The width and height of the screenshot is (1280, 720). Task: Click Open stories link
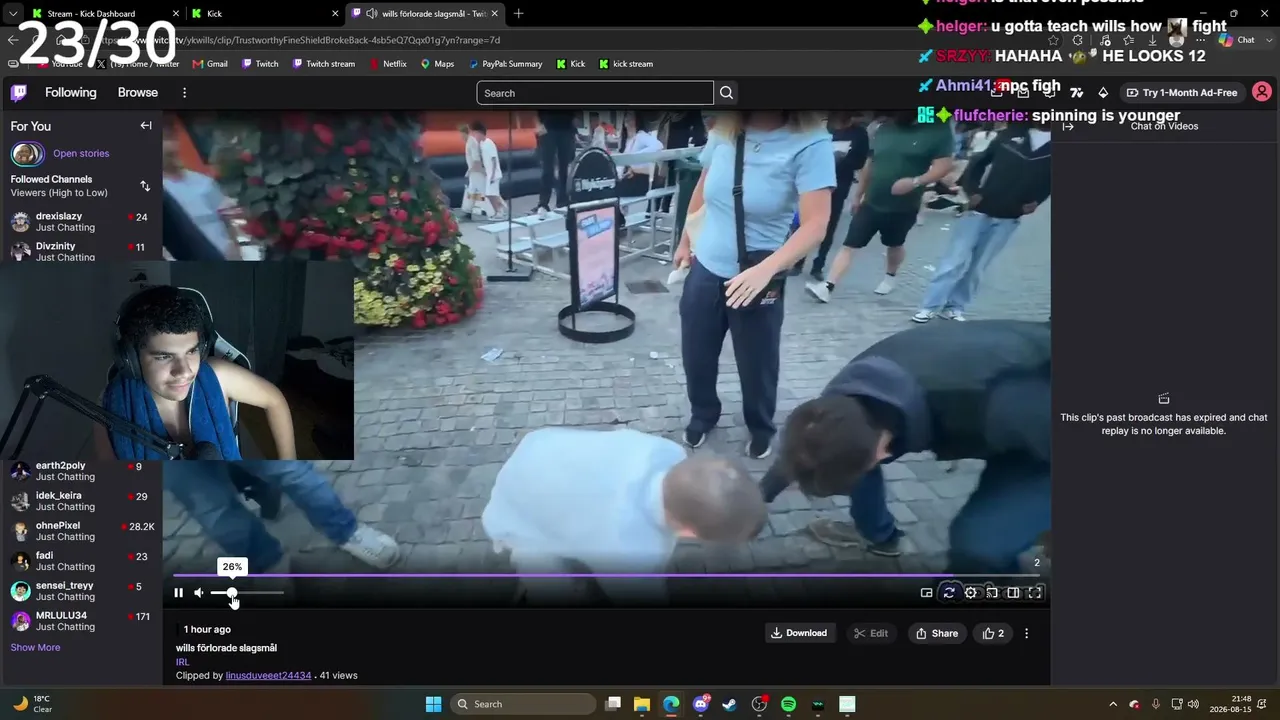(81, 154)
